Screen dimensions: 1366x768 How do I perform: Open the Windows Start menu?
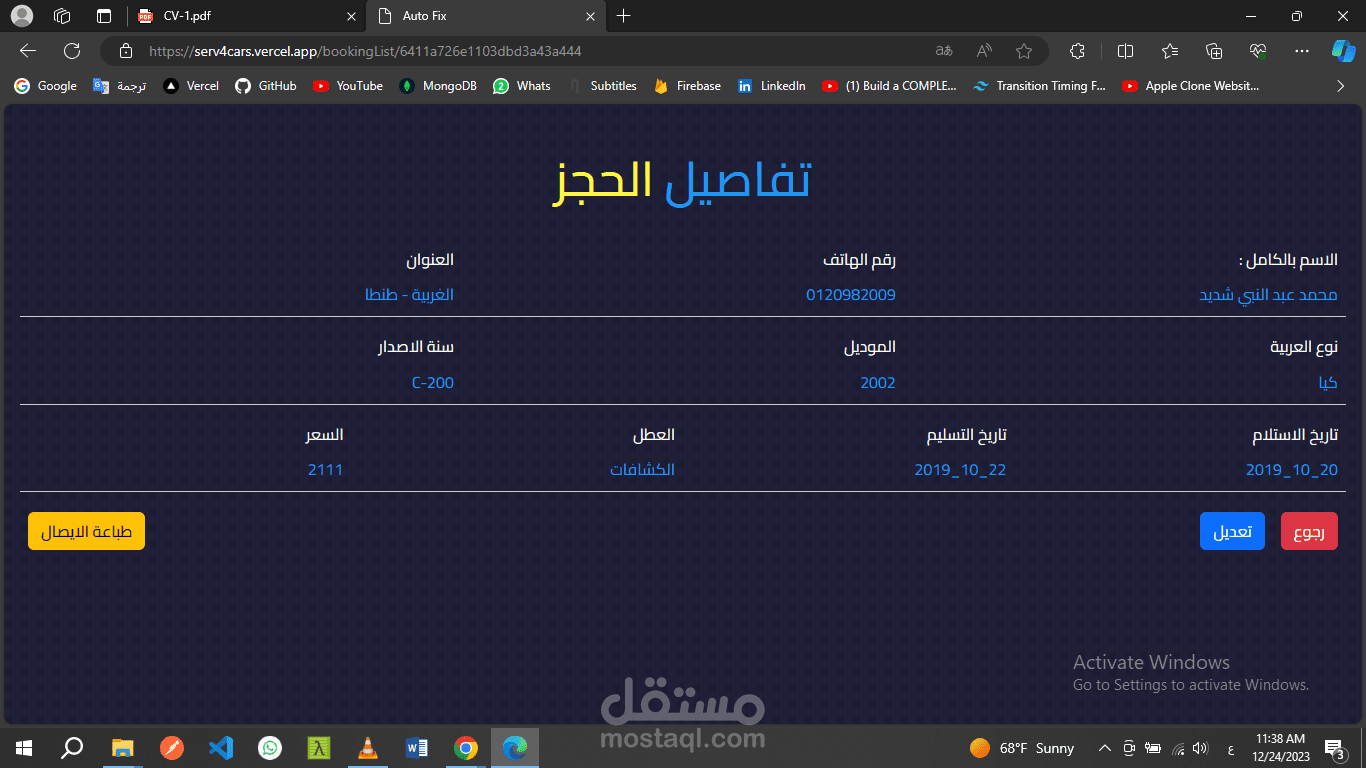pyautogui.click(x=24, y=748)
